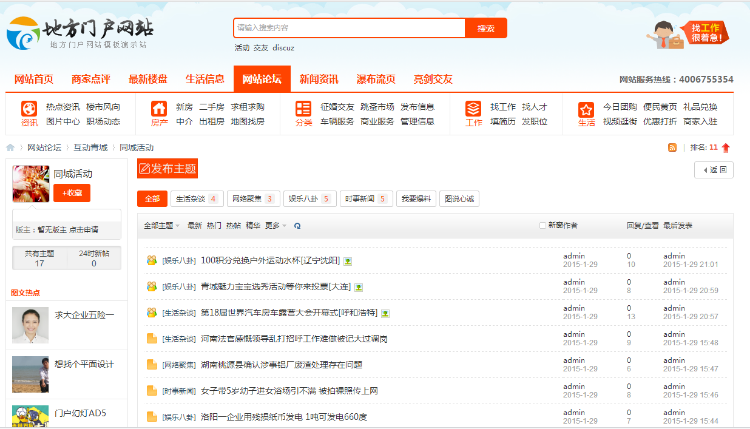Click the 热门 sort link
Viewport: 750px width, 429px height.
214,225
